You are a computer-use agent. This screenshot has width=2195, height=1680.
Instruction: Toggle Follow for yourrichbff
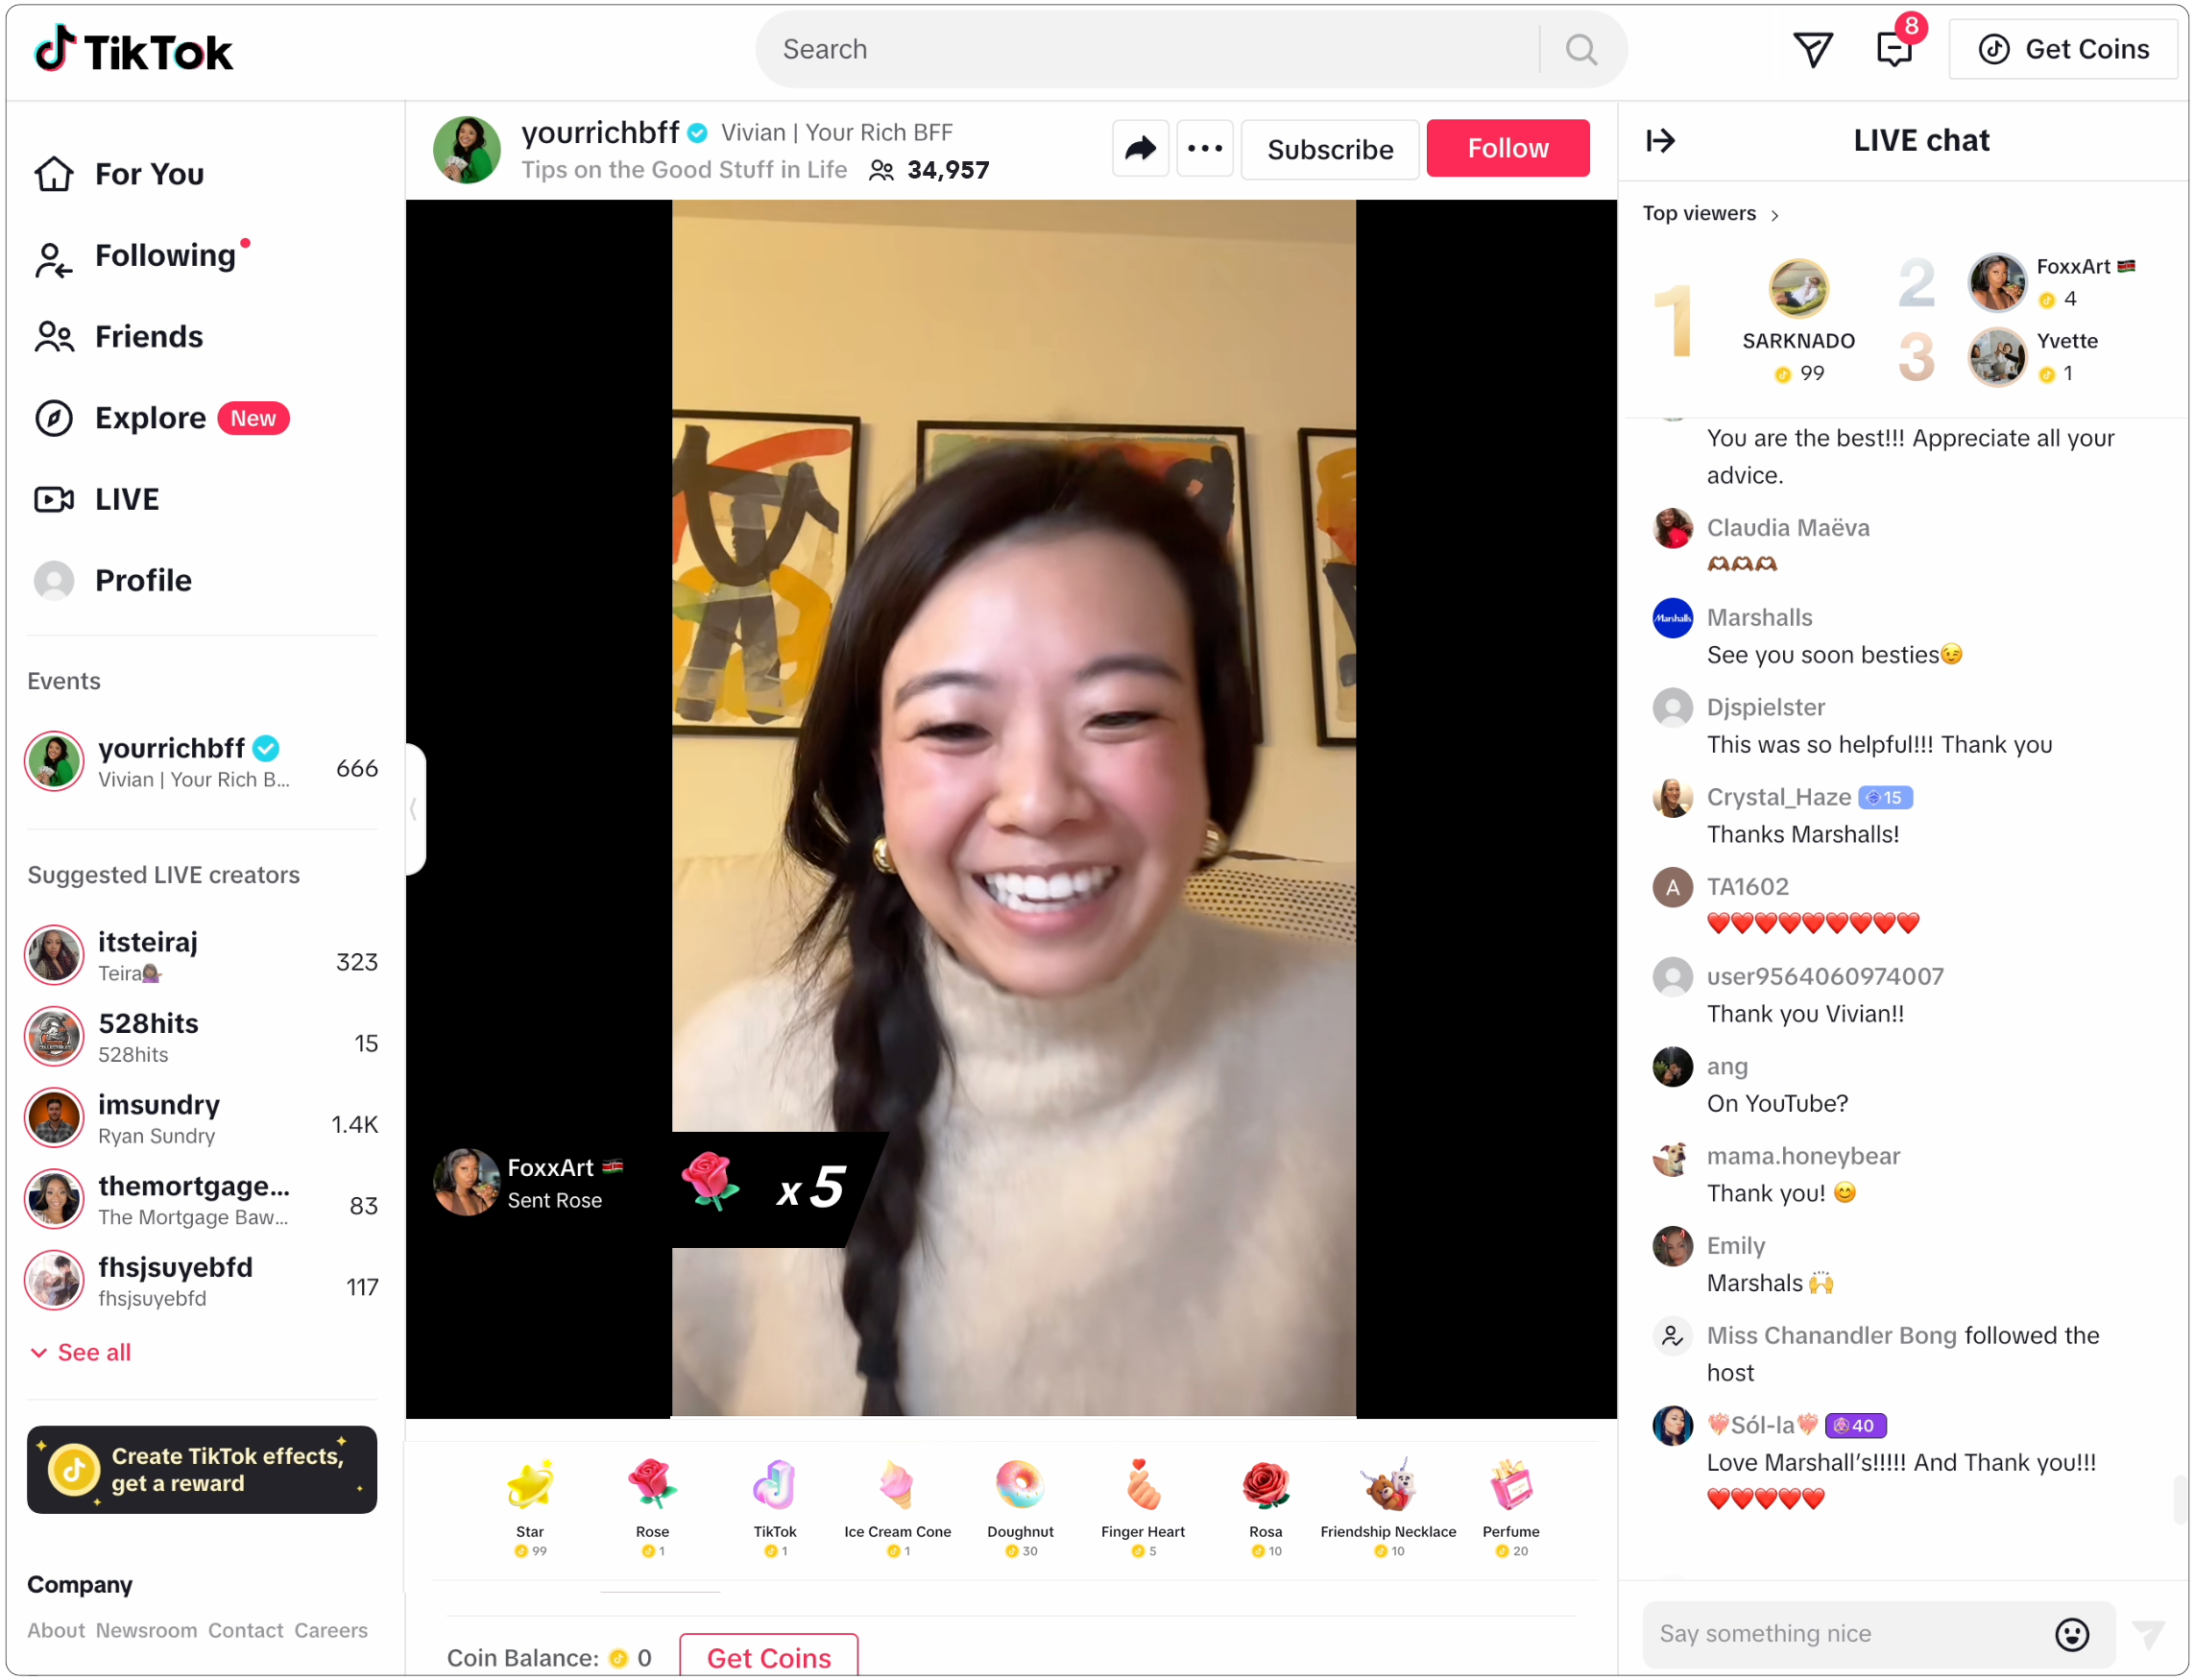point(1507,149)
